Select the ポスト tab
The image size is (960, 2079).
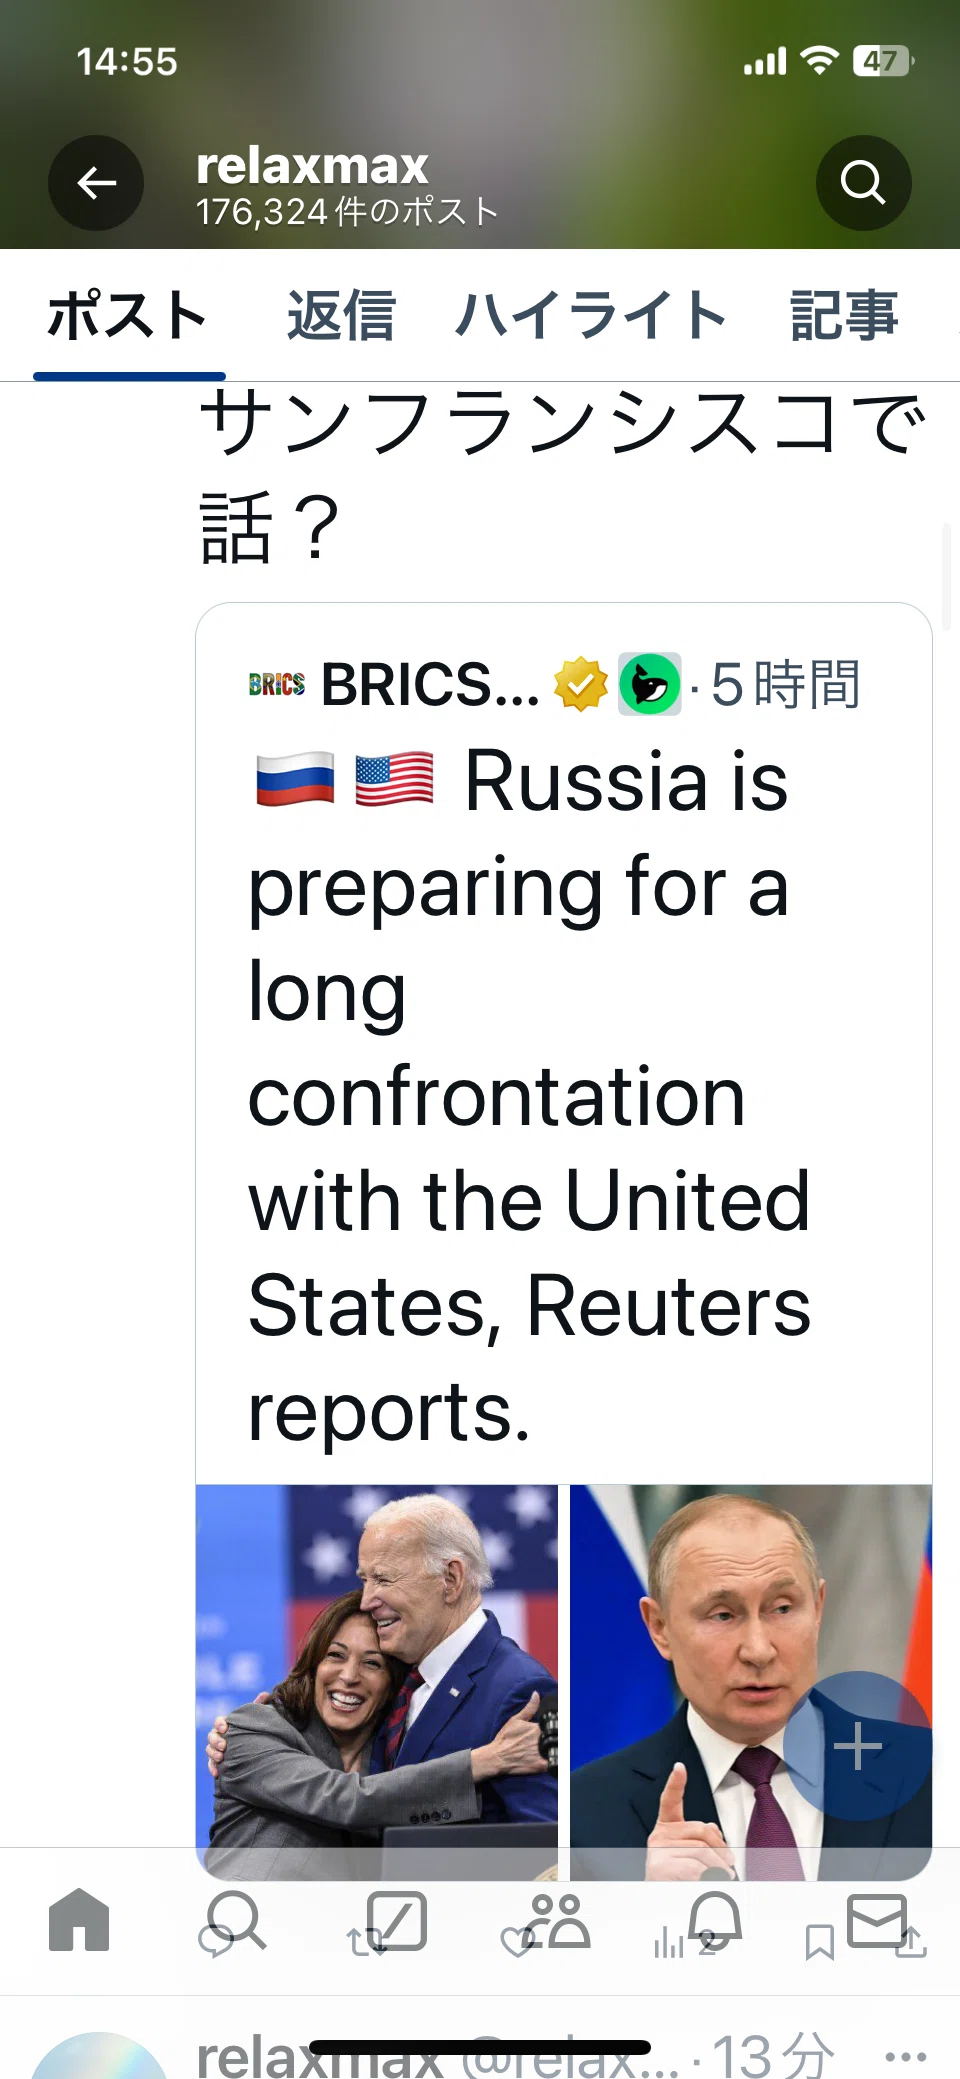(127, 316)
